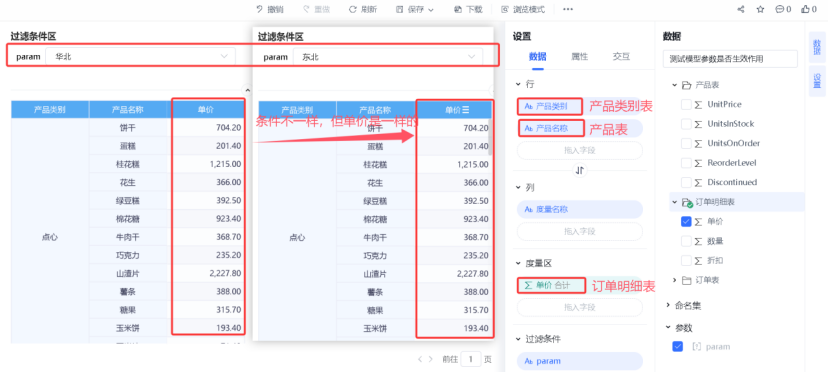Expand the 命名集 section
Viewport: 829px width, 372px height.
(668, 305)
